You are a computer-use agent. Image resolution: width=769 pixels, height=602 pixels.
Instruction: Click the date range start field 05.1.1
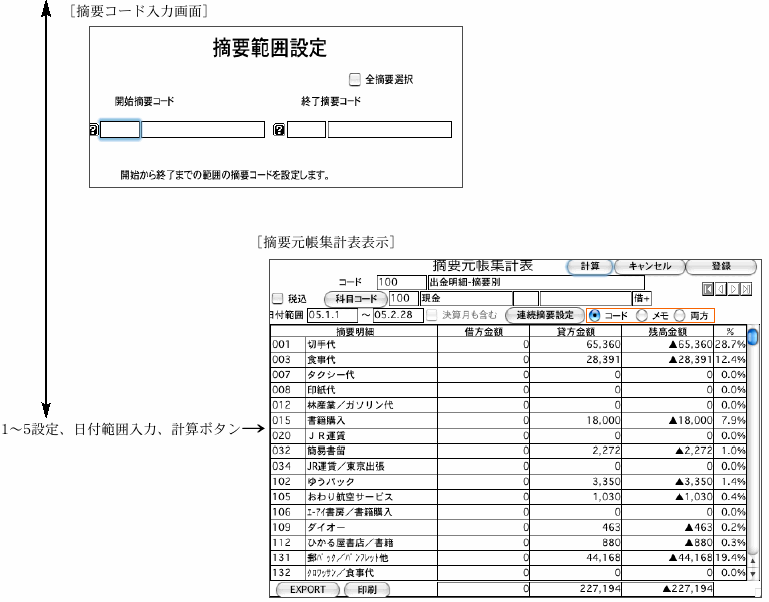pos(332,315)
